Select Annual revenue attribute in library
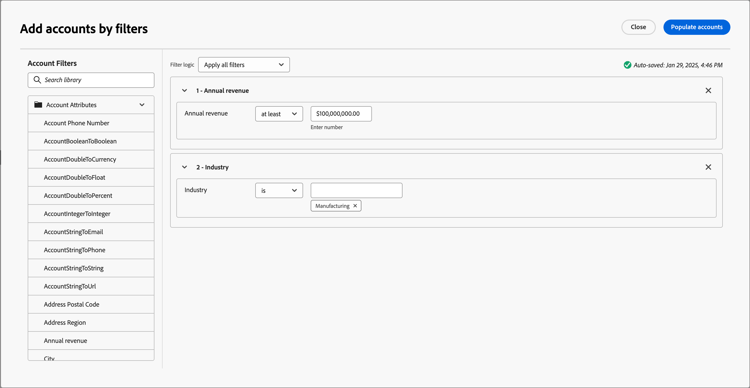750x388 pixels. coord(91,341)
